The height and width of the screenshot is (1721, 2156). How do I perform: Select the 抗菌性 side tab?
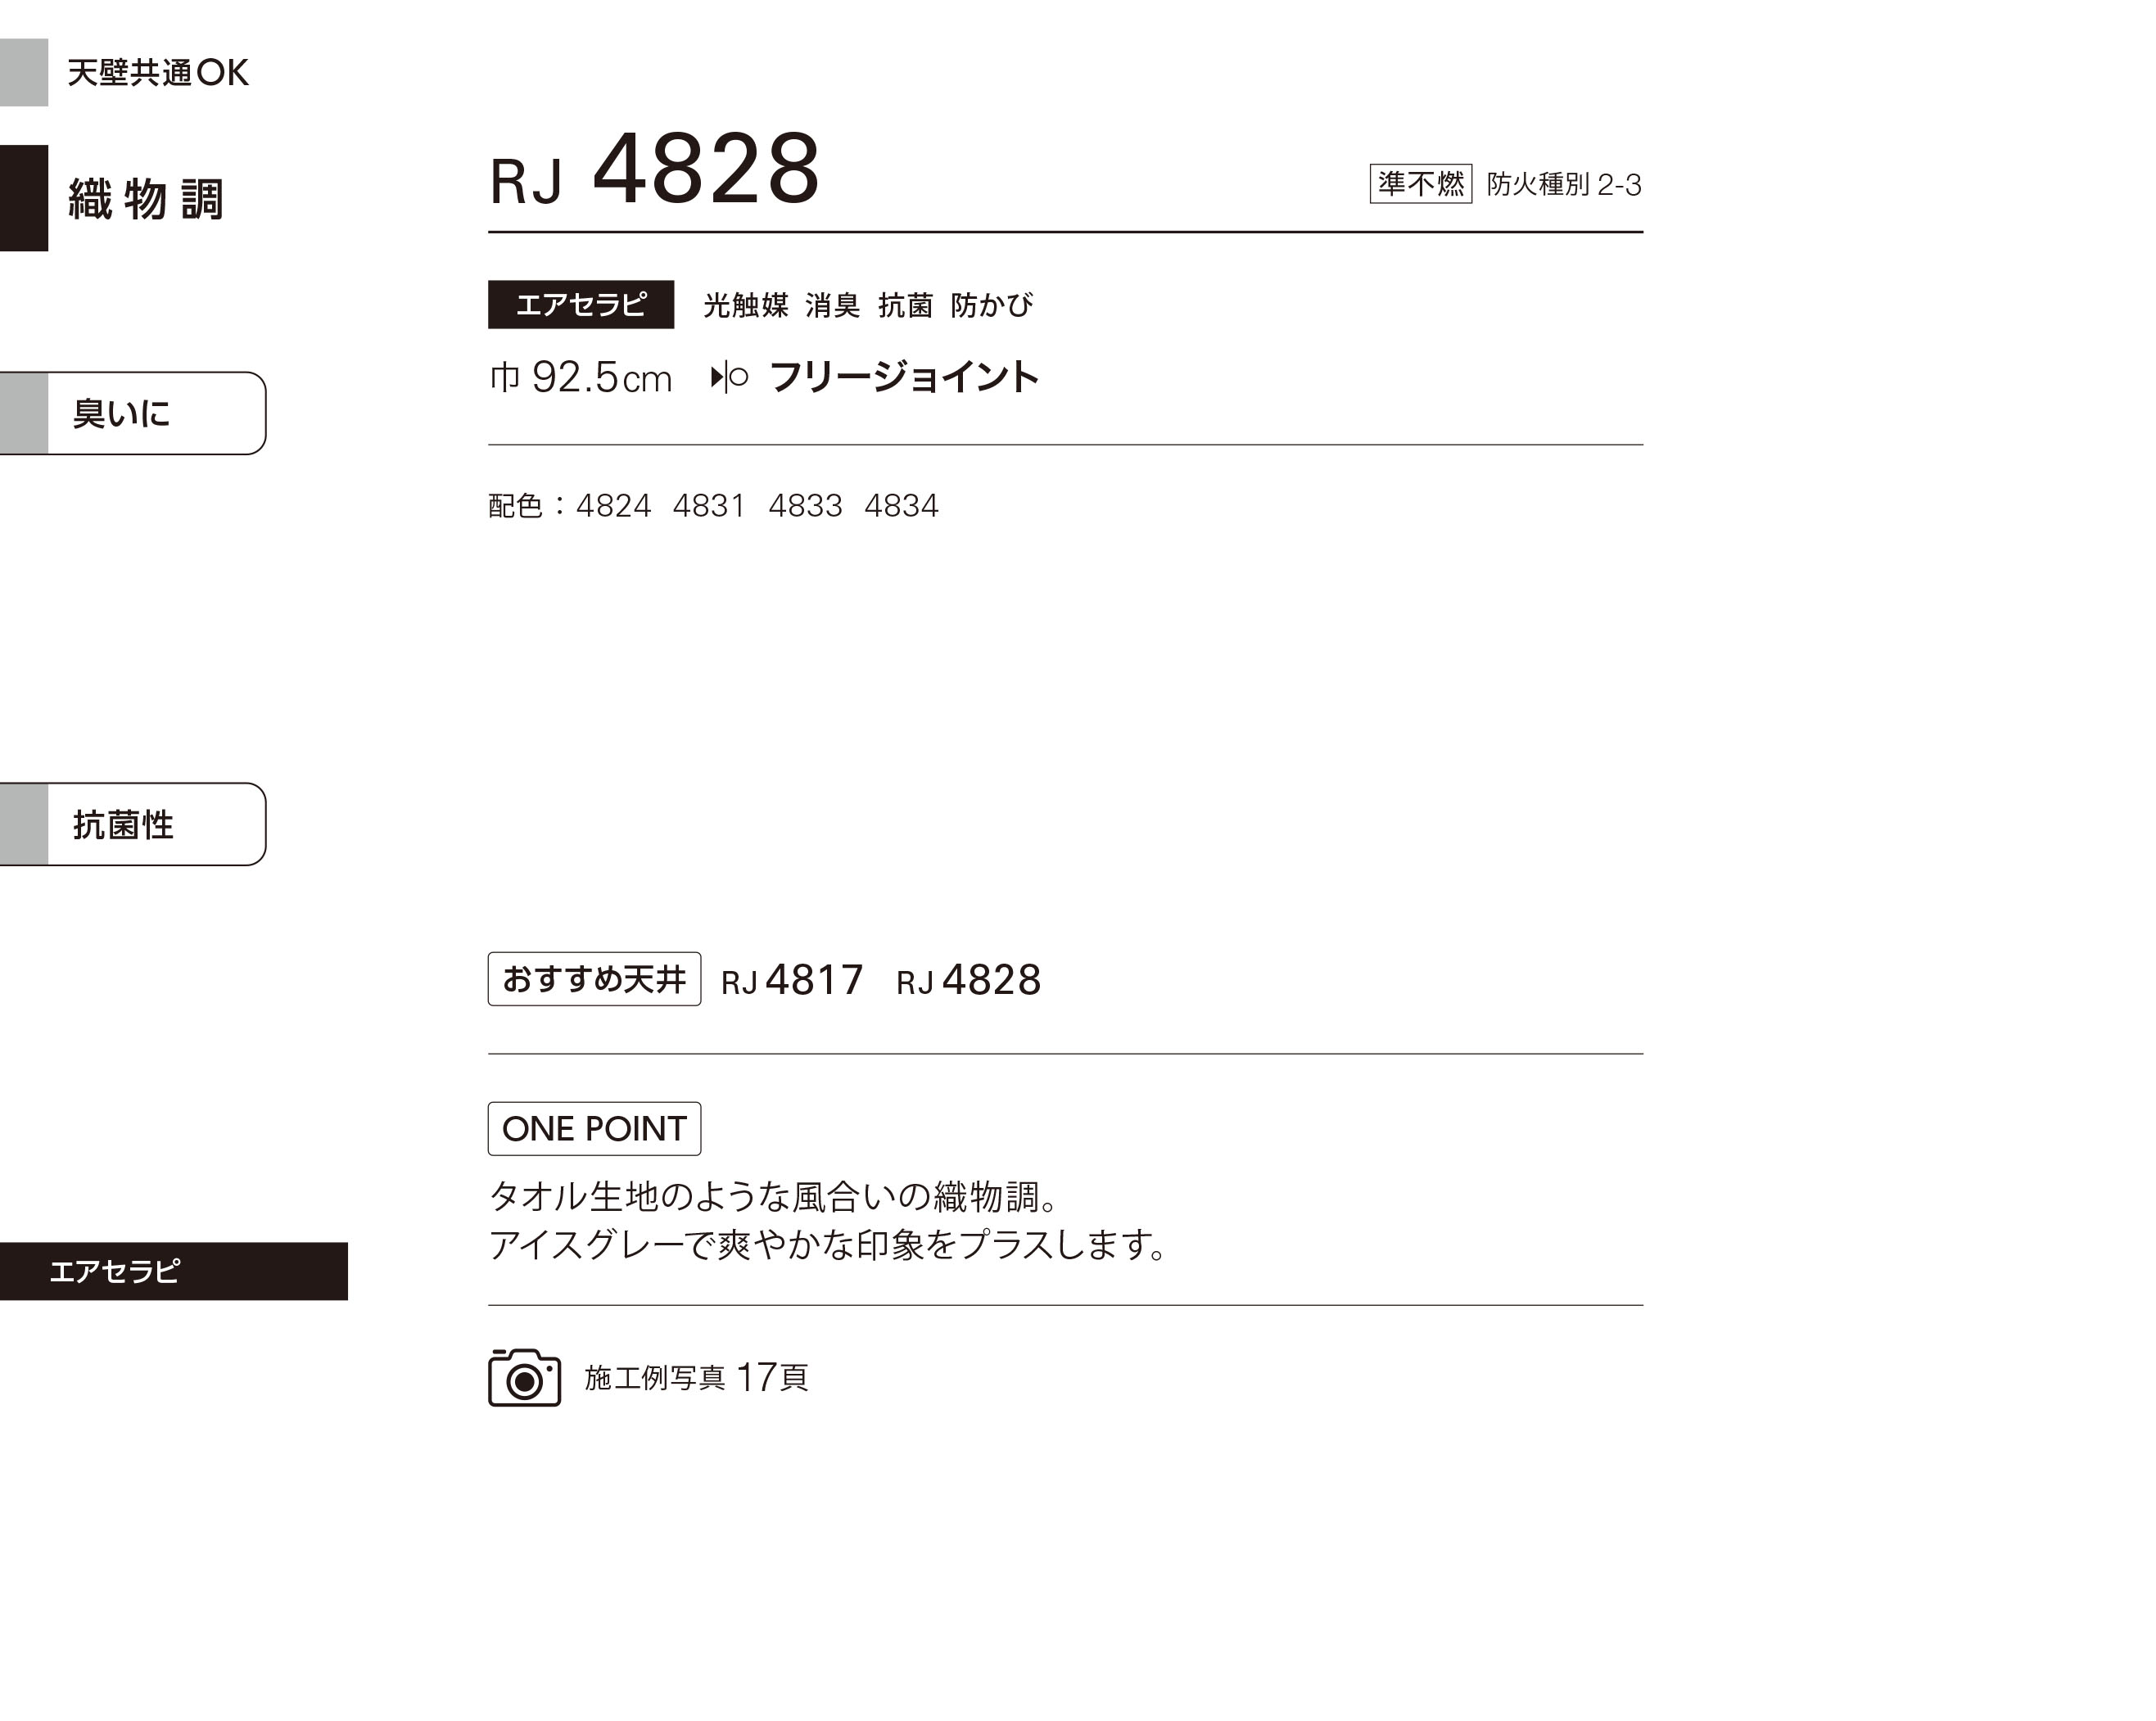(x=133, y=824)
